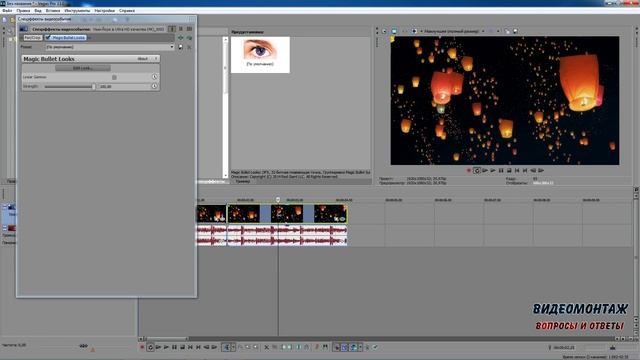Open the preview overlays dropdown arrow
640x360 pixels.
pyautogui.click(x=498, y=31)
